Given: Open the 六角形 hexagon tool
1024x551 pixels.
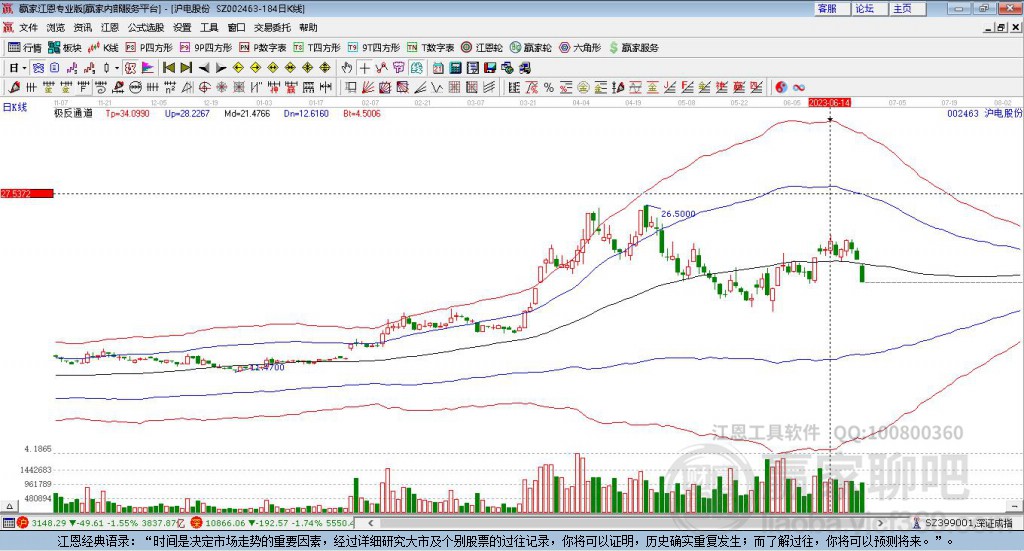Looking at the screenshot, I should 580,48.
